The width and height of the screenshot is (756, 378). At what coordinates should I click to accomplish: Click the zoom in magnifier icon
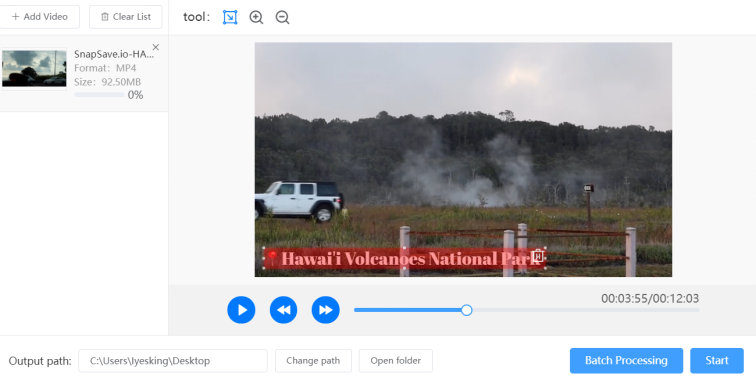click(x=256, y=17)
